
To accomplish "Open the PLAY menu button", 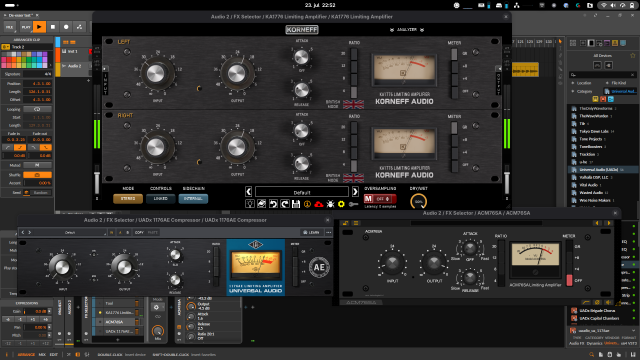I will [26, 27].
